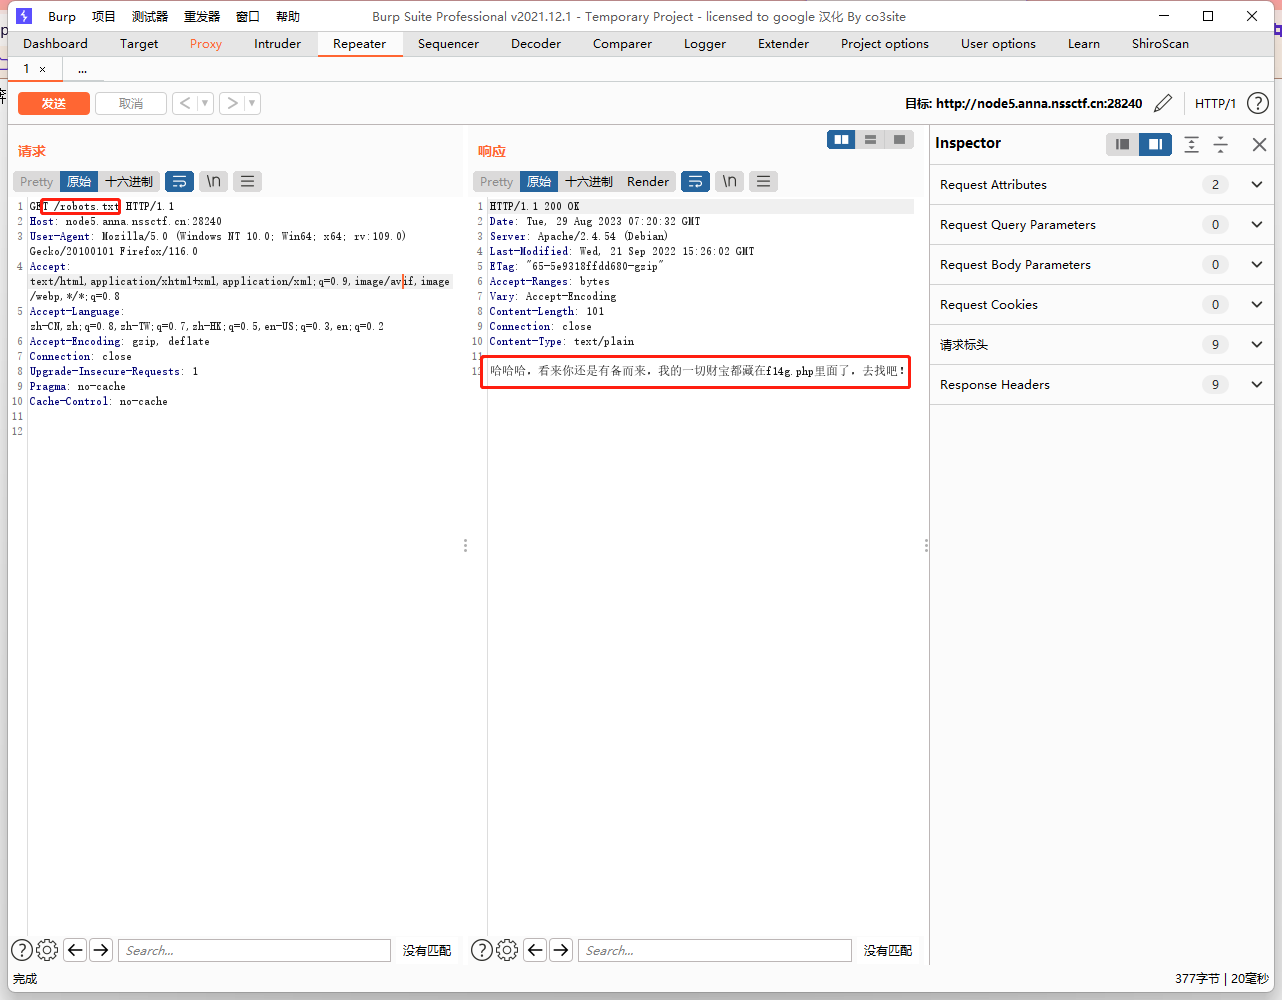Click the 取消 cancel button
The height and width of the screenshot is (1000, 1282).
coord(130,103)
